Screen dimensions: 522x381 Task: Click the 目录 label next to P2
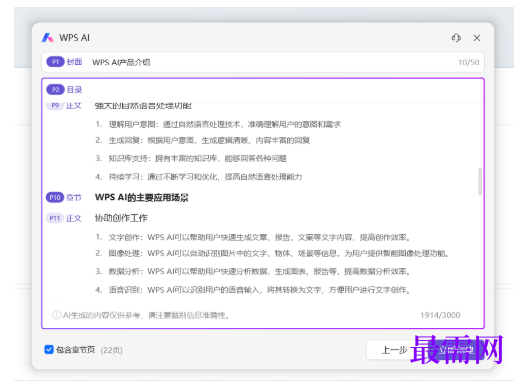(x=74, y=90)
